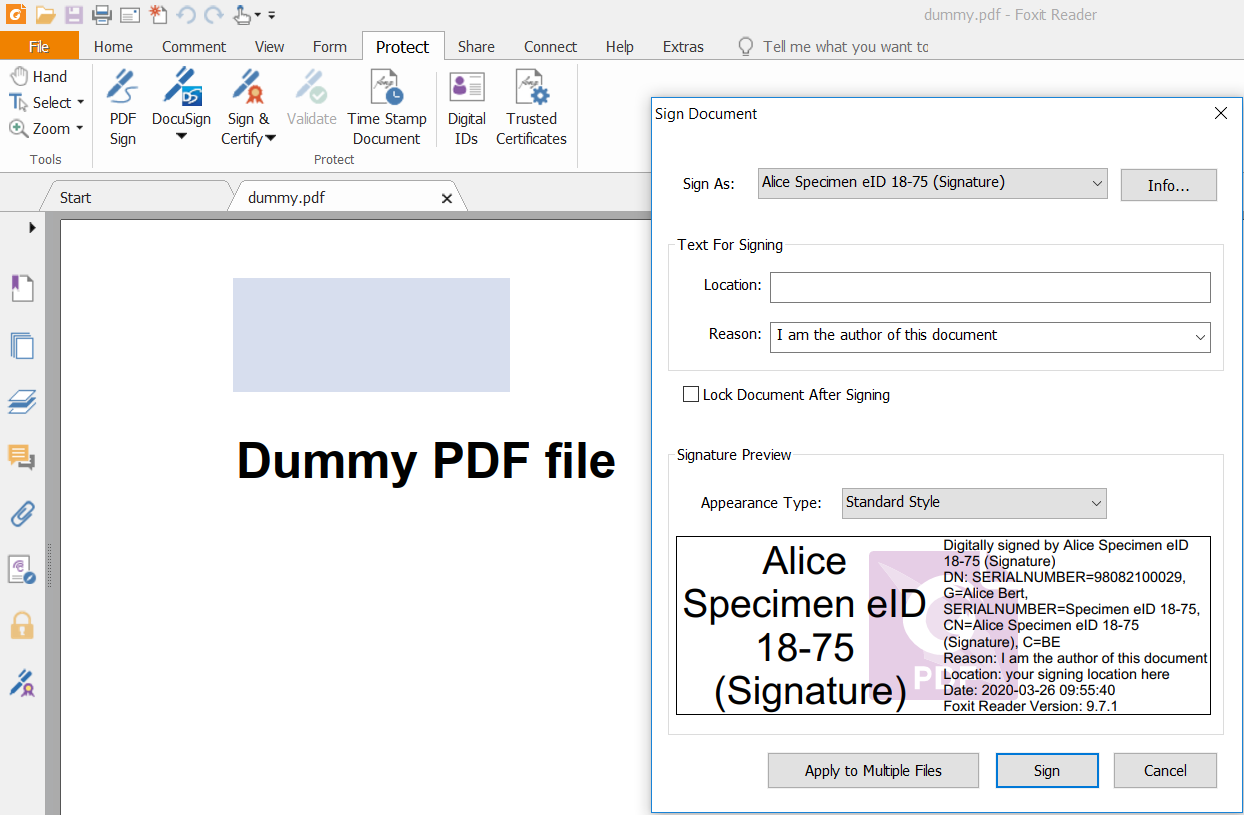Close the dummy.pdf document tab
Screen dimensions: 1244x815
tap(447, 198)
